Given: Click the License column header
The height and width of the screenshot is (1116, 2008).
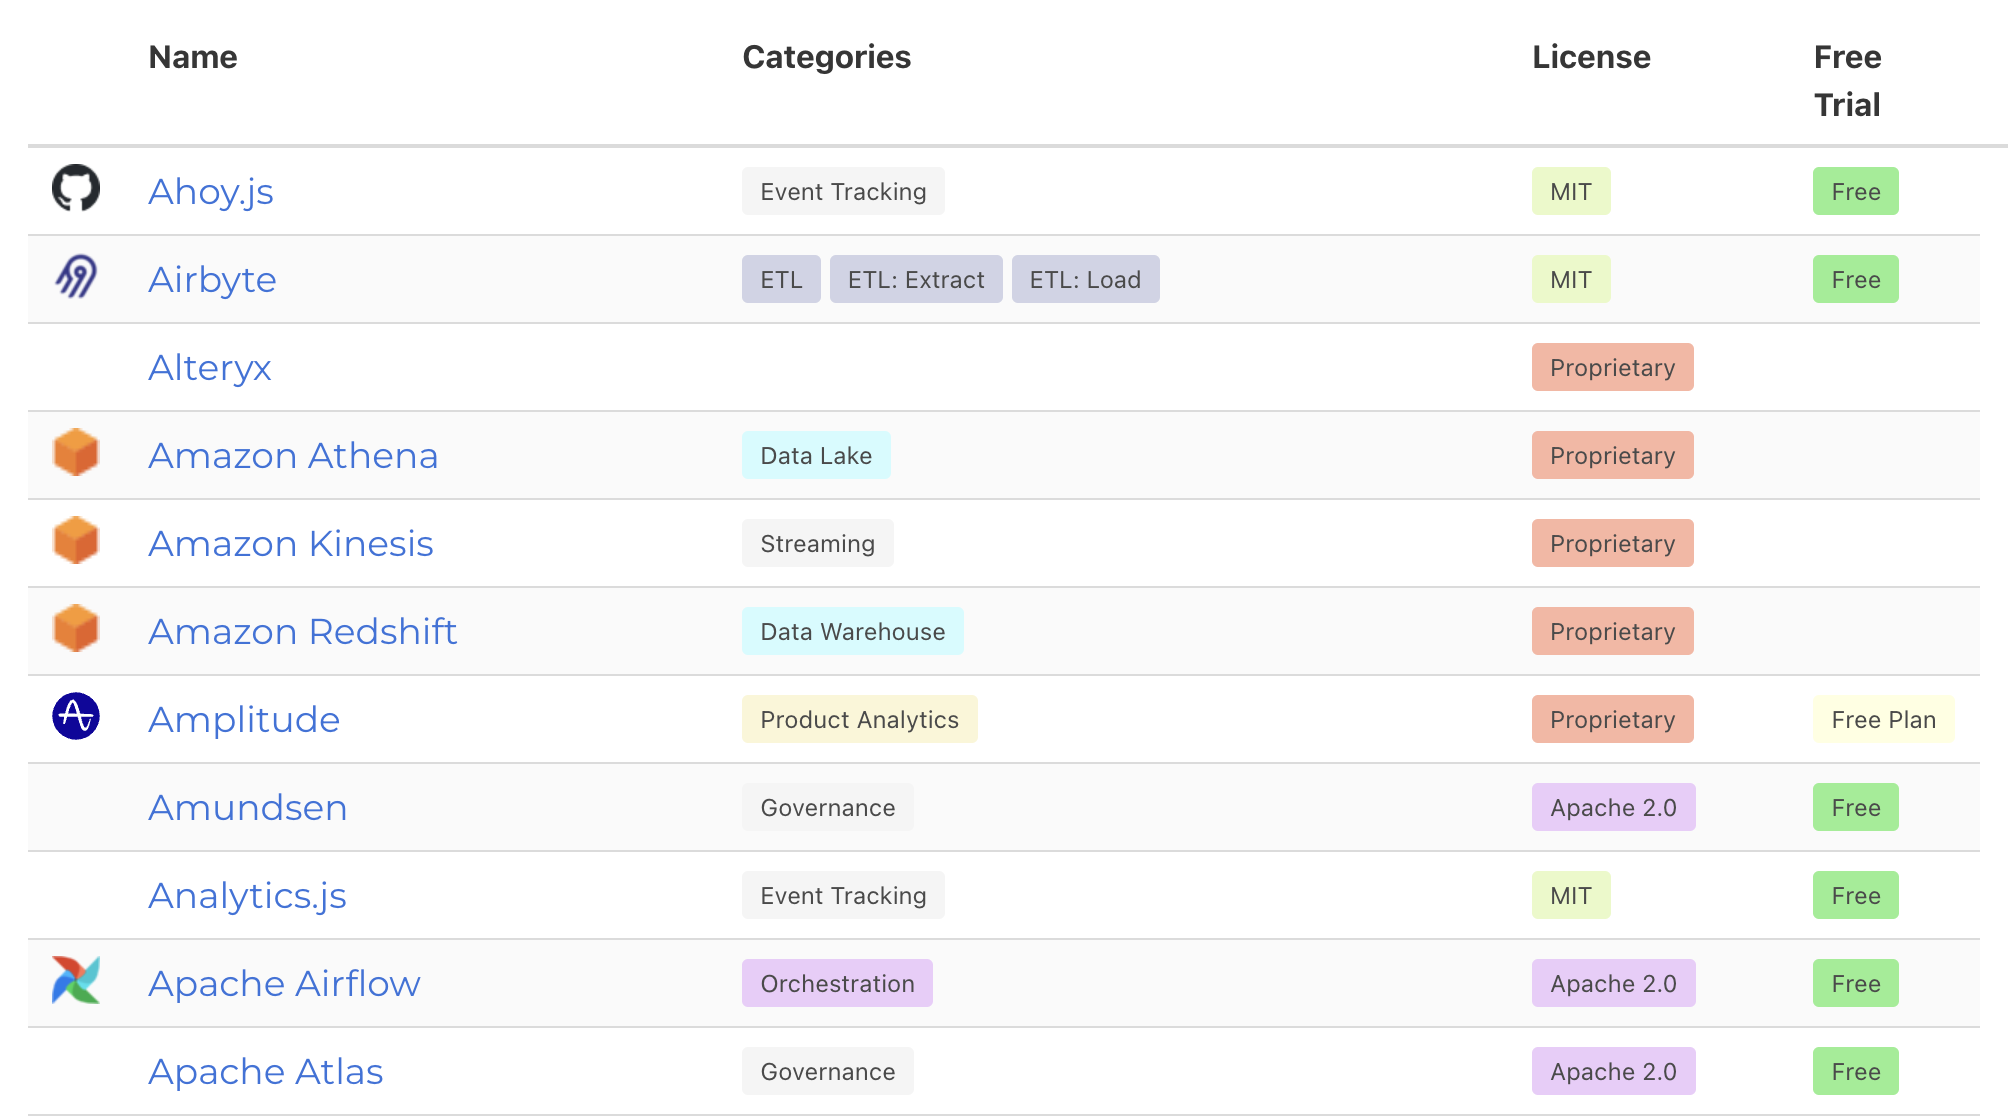Looking at the screenshot, I should click(x=1591, y=57).
